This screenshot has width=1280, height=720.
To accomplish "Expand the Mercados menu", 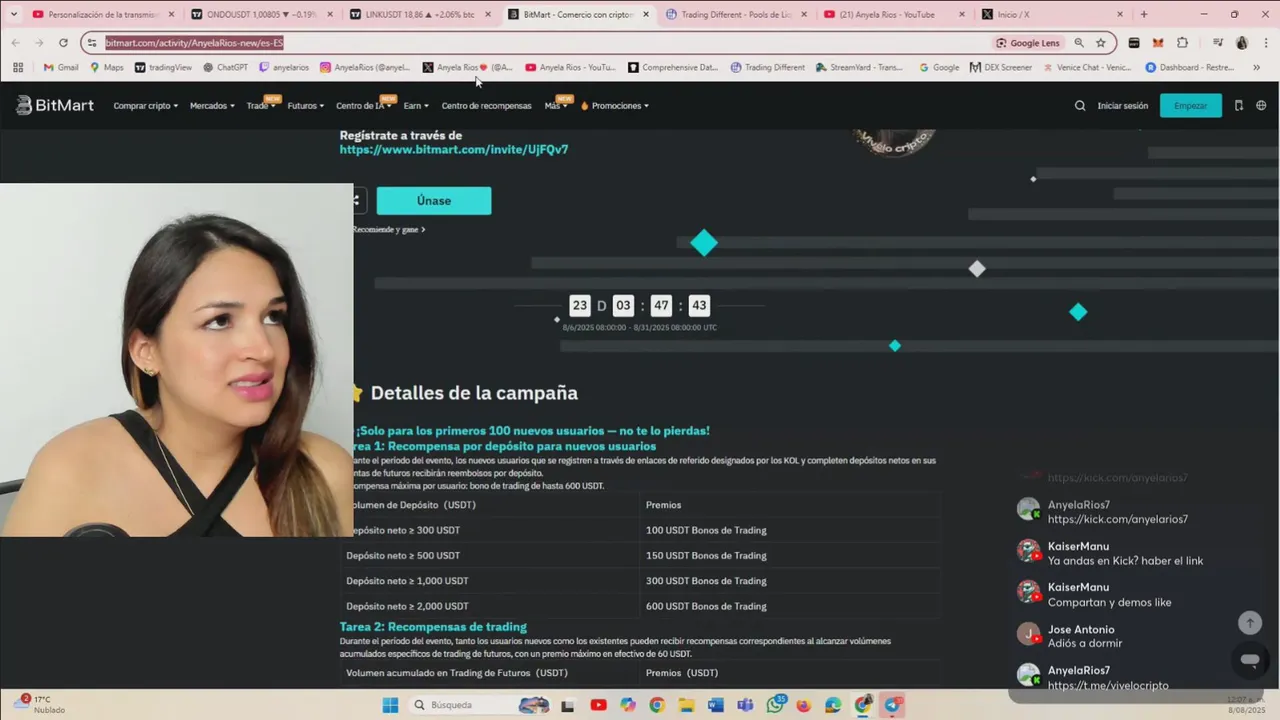I will (x=212, y=106).
